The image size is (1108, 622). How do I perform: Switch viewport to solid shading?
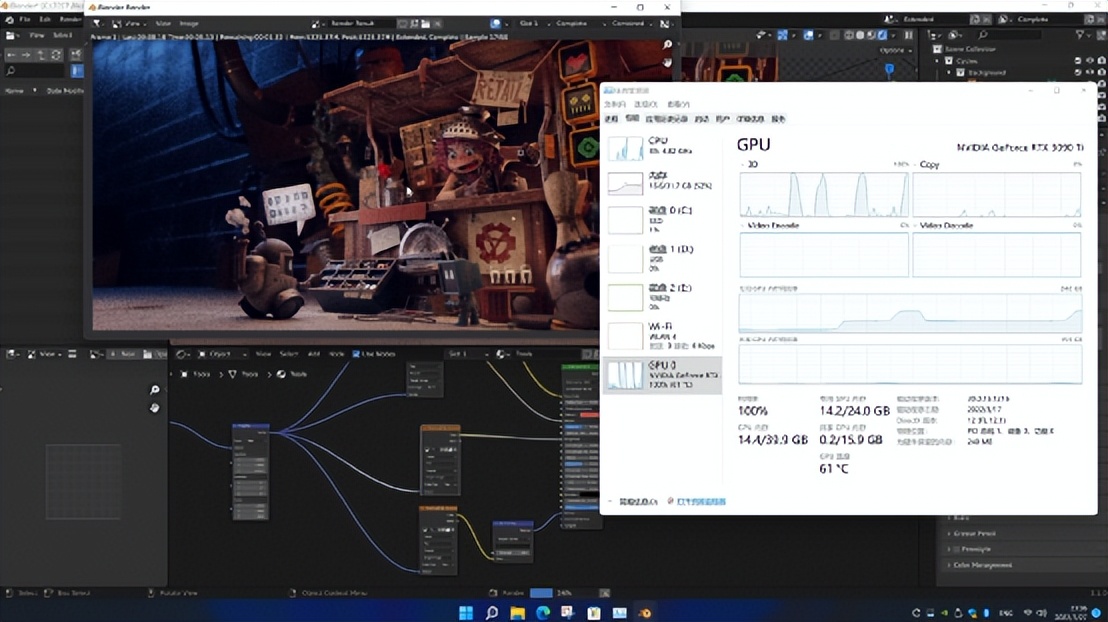[860, 35]
